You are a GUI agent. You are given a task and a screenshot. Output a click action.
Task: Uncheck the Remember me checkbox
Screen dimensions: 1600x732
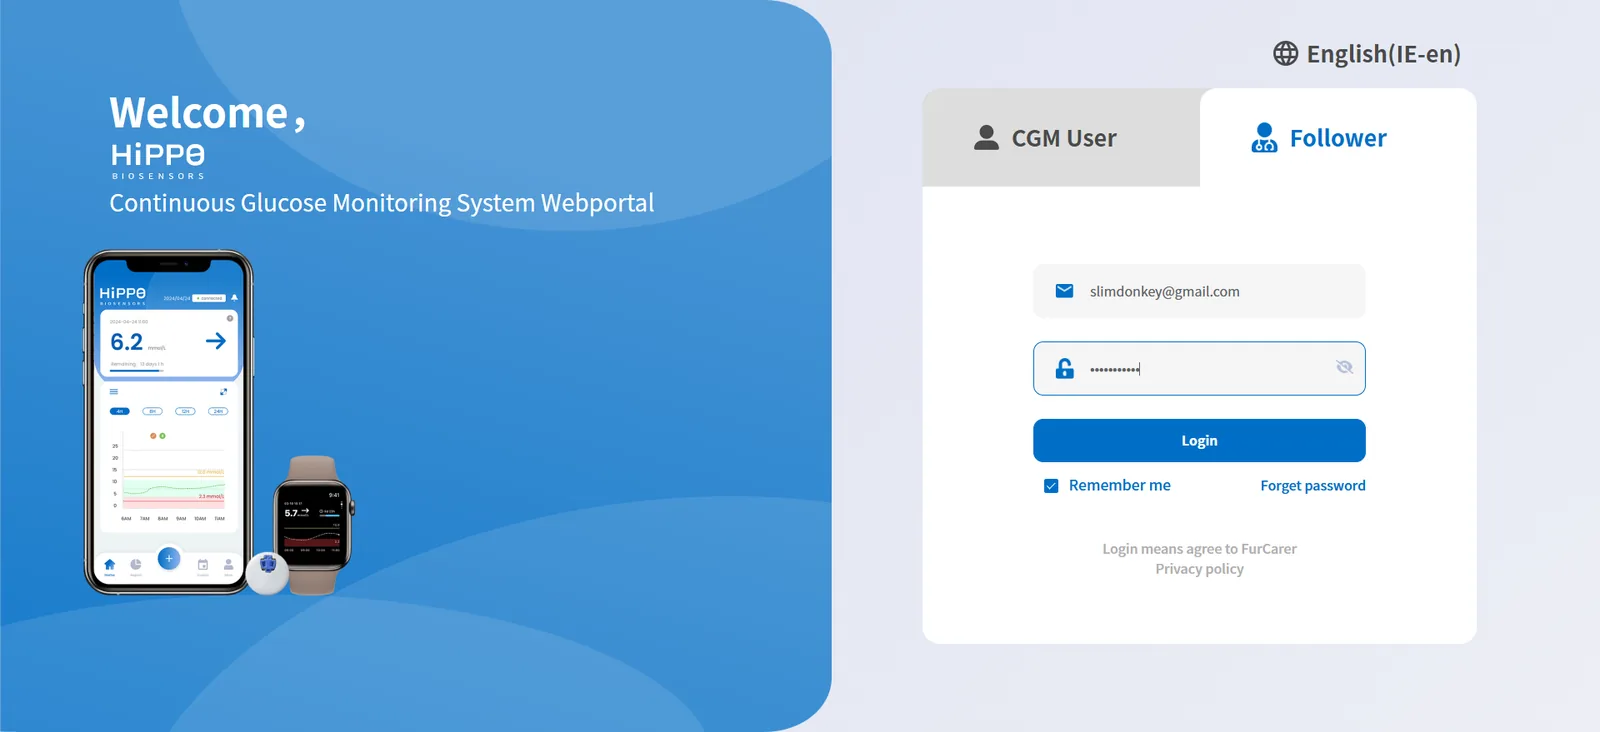[1051, 486]
